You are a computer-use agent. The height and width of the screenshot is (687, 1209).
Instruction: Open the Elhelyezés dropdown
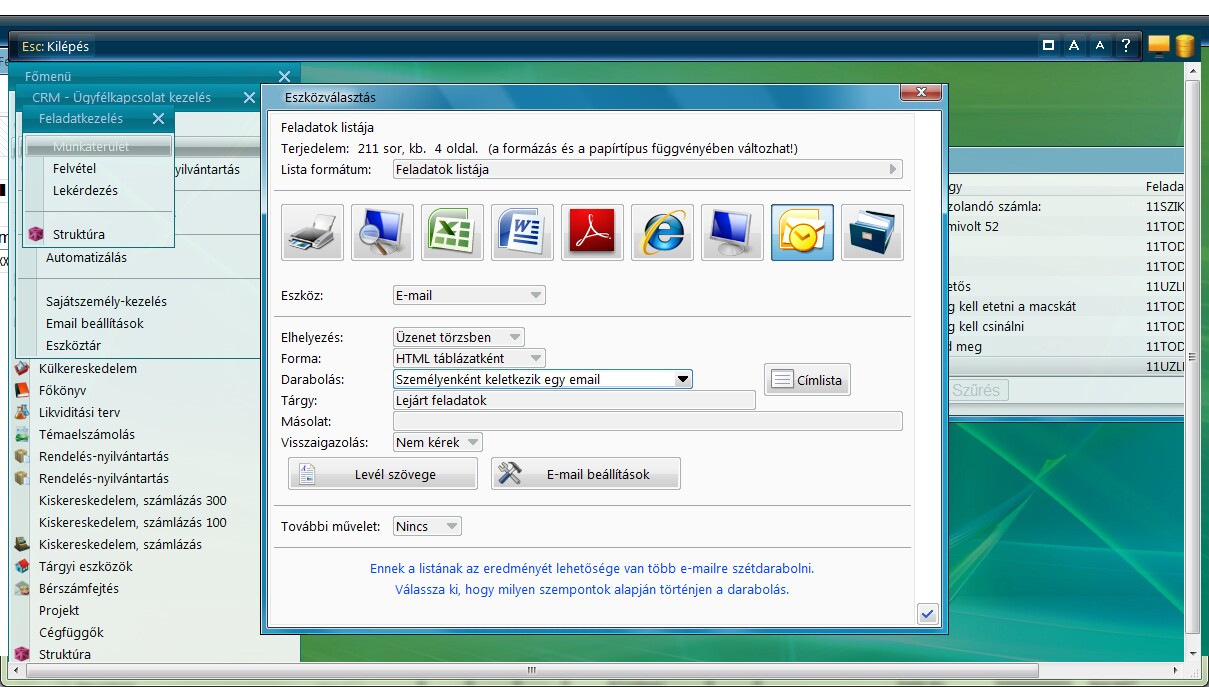point(459,337)
